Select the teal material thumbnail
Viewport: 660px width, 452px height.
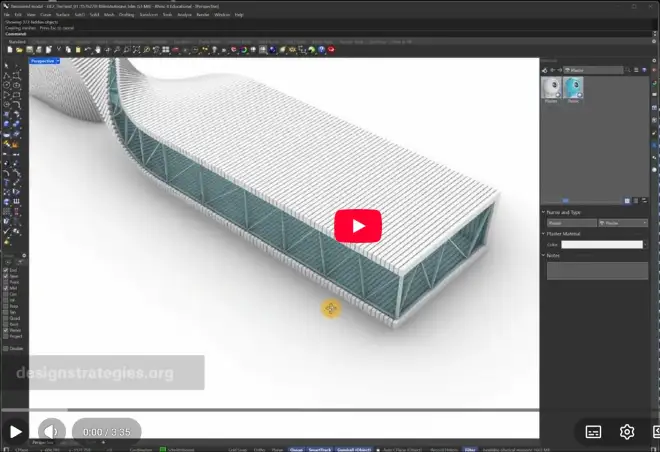click(x=573, y=89)
